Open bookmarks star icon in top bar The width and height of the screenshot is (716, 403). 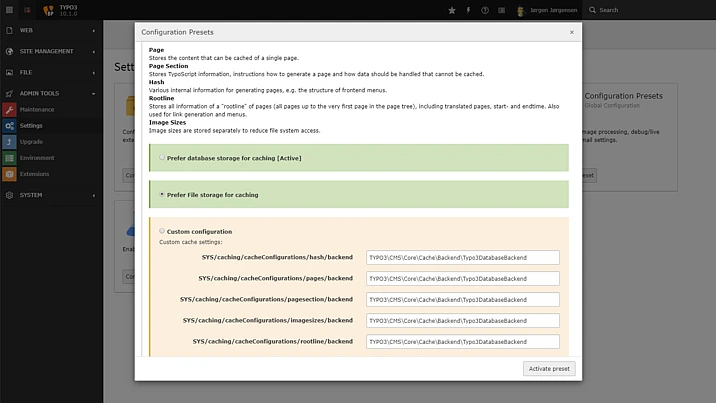[x=451, y=10]
